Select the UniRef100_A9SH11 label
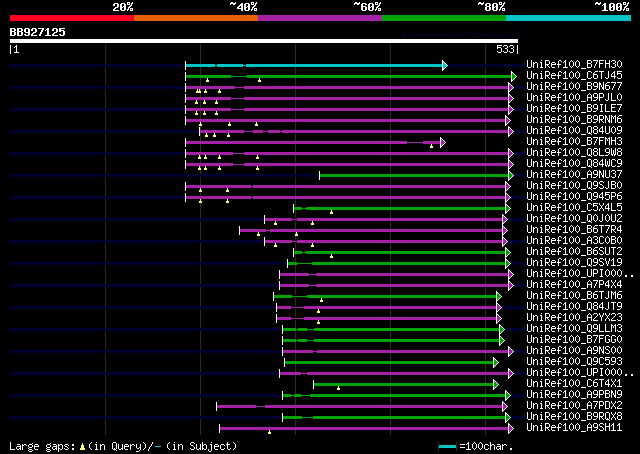Viewport: 640px width, 454px height. 574,428
